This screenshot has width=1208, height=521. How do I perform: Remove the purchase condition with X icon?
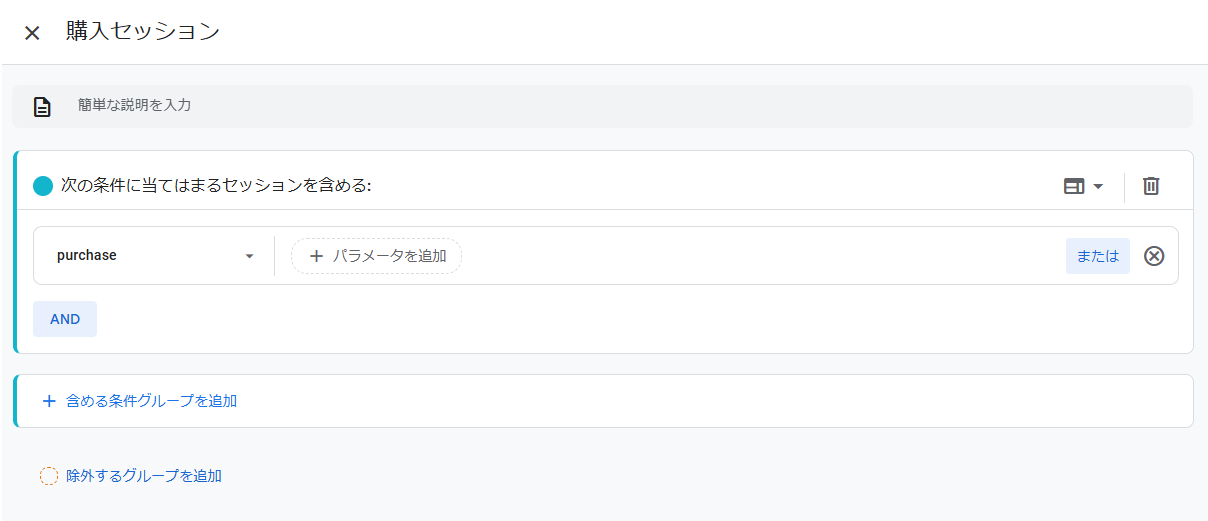(1154, 256)
